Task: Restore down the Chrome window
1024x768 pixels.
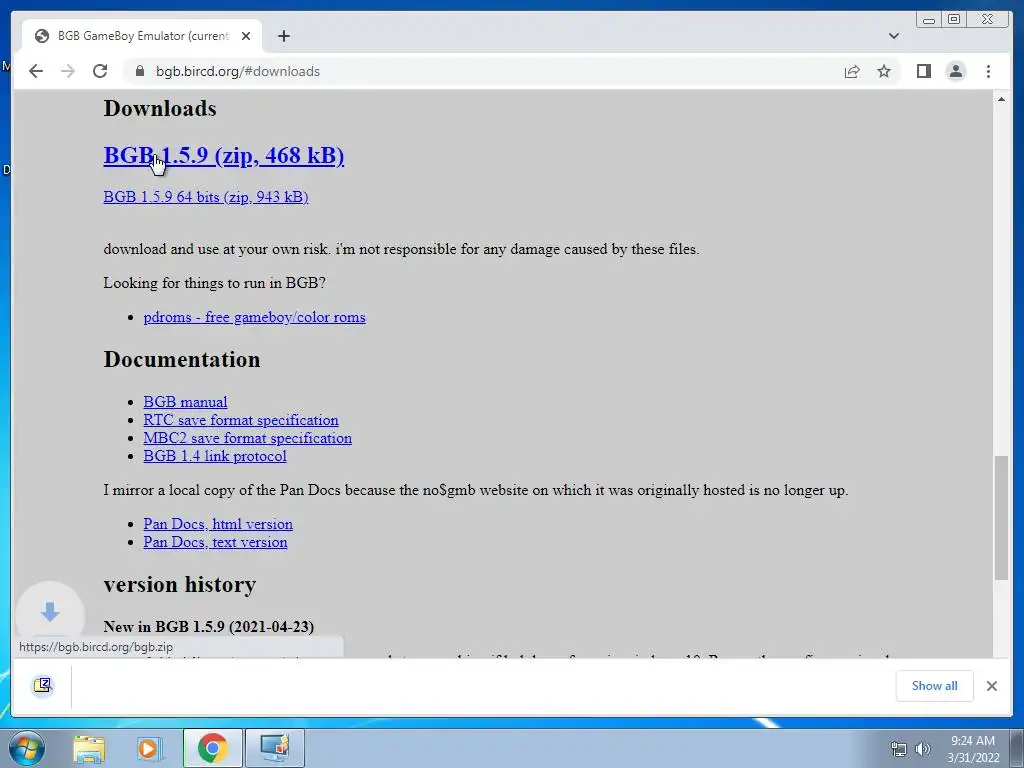Action: tap(953, 20)
